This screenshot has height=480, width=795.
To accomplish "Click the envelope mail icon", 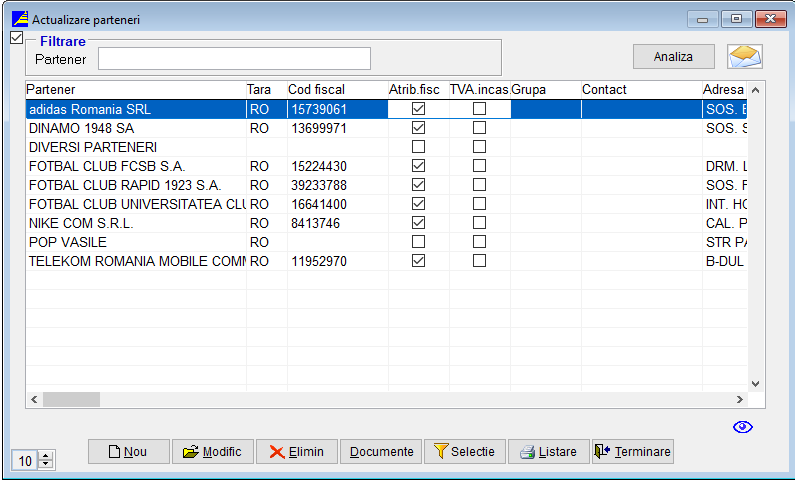I will coord(743,57).
